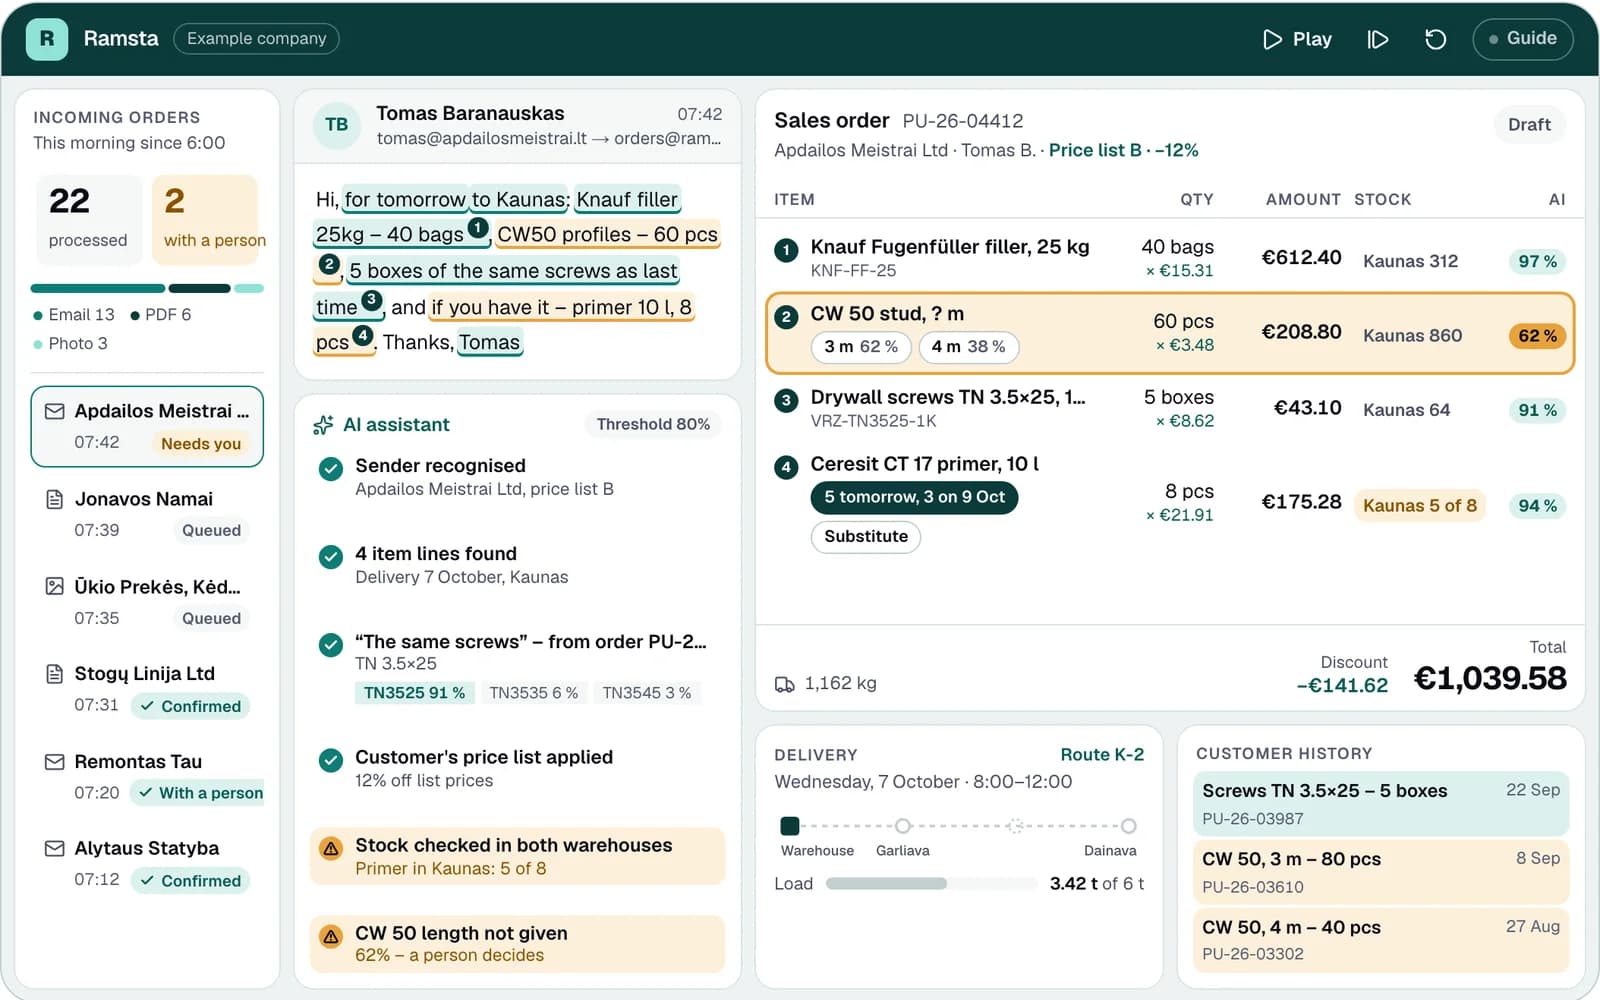Viewport: 1600px width, 1000px height.
Task: Click the Confirmed badge on Stogų Linija
Action: [190, 706]
